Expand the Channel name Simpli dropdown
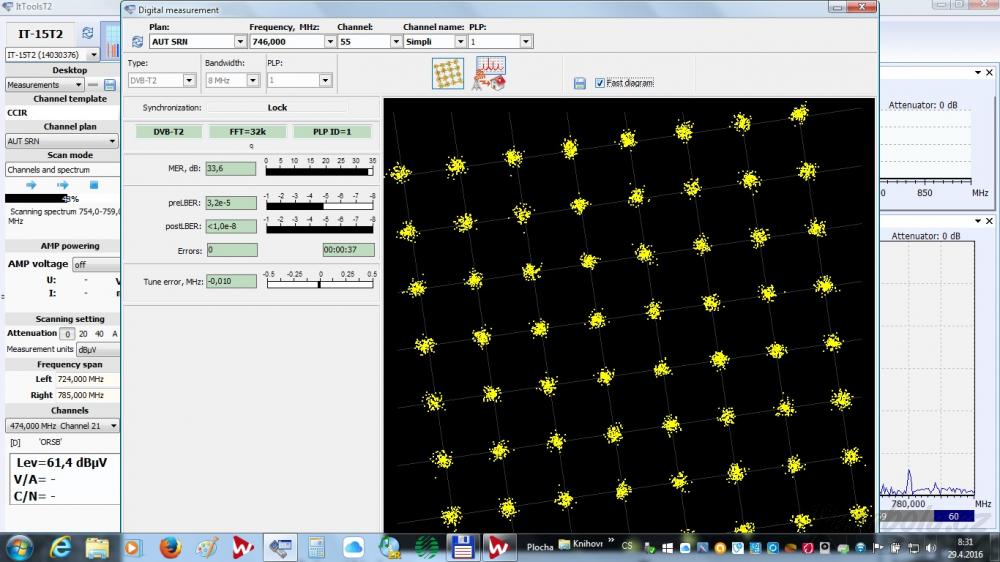Image resolution: width=1000 pixels, height=562 pixels. 460,41
